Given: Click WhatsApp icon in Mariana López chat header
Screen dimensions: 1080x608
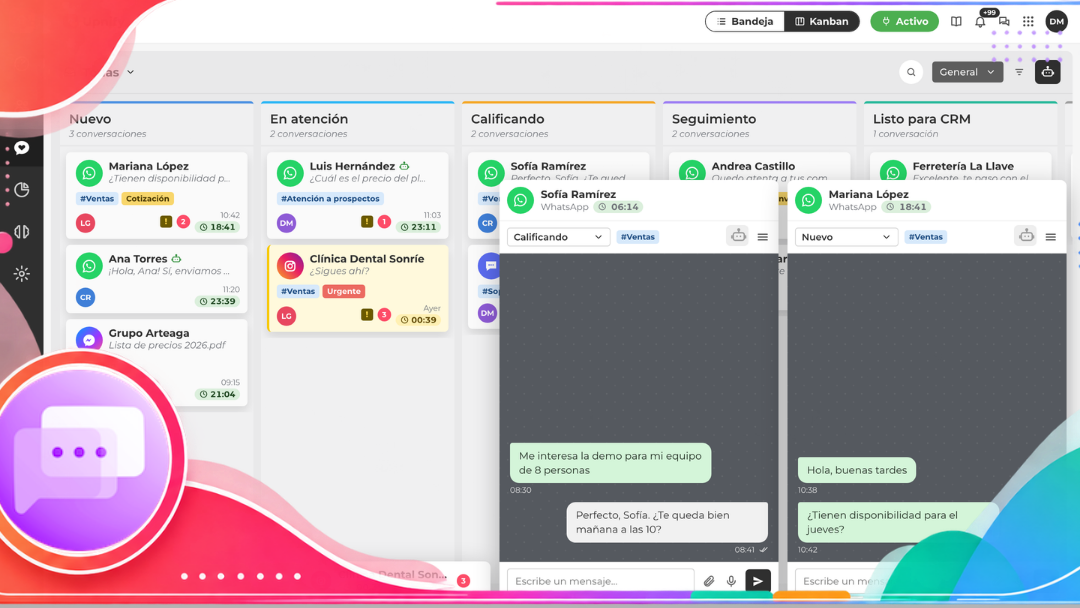Looking at the screenshot, I should click(808, 200).
